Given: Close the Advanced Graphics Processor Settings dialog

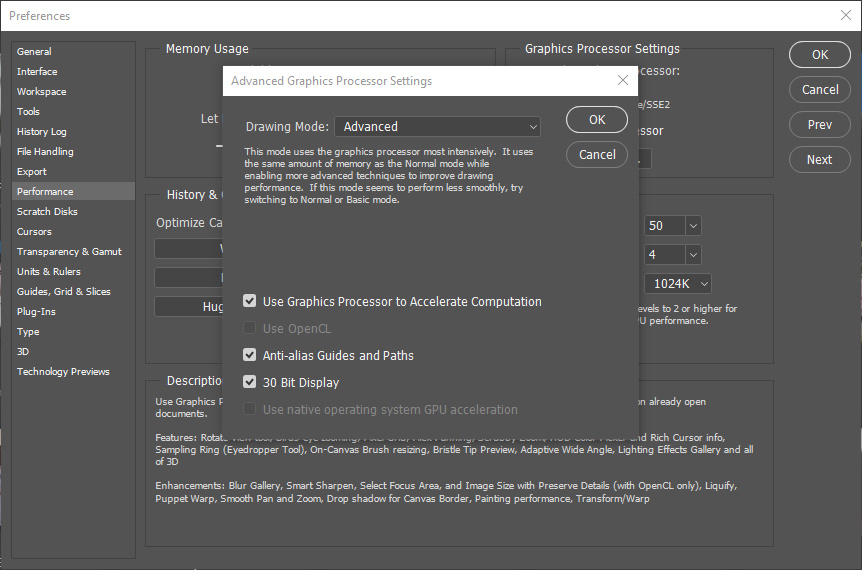Looking at the screenshot, I should coord(622,80).
